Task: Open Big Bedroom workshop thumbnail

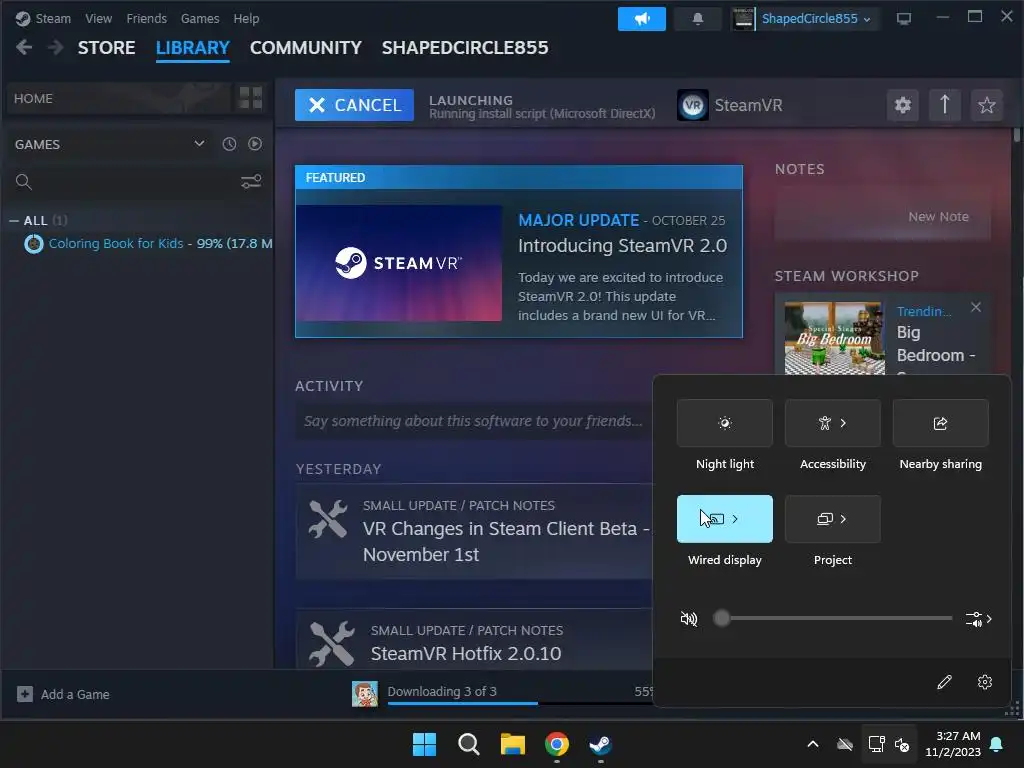Action: point(835,338)
